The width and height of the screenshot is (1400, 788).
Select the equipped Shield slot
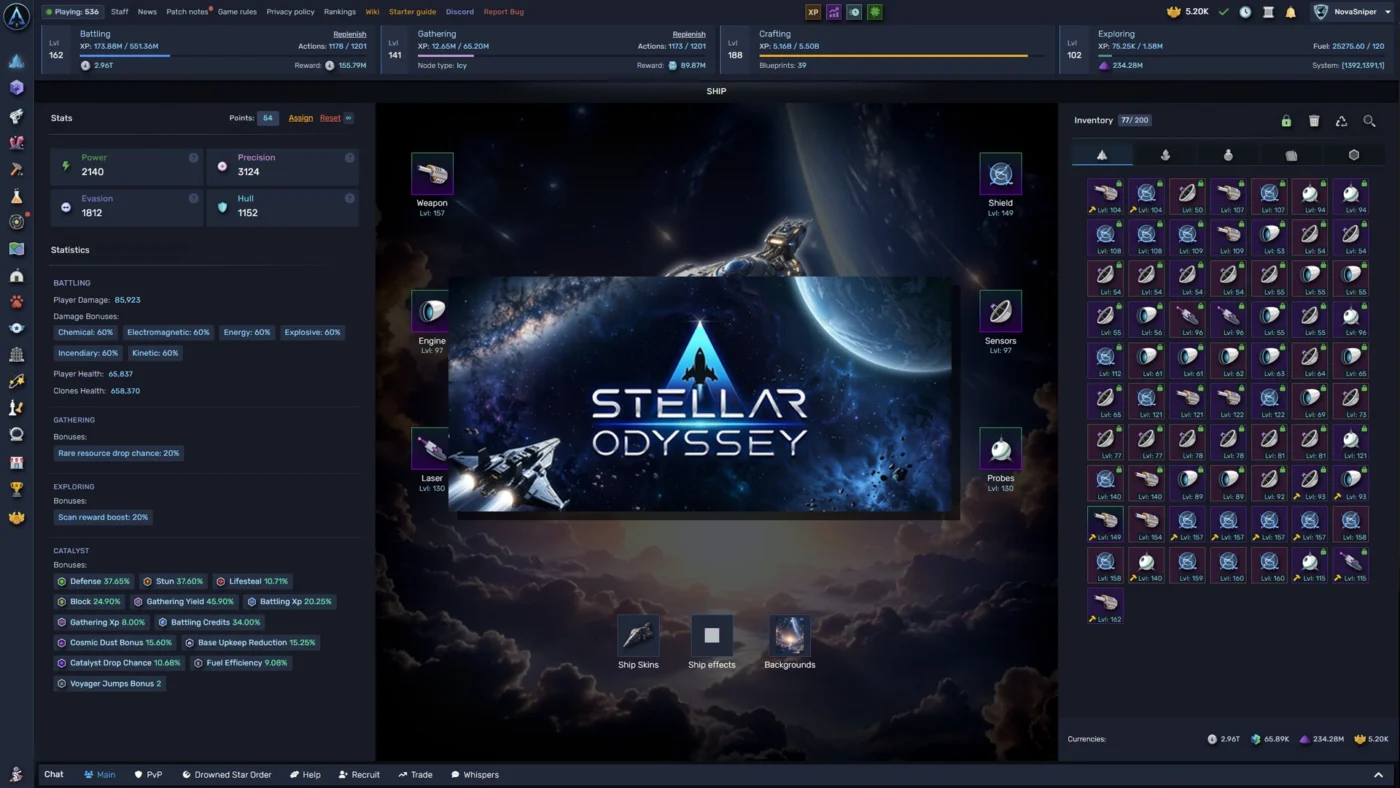point(1000,174)
